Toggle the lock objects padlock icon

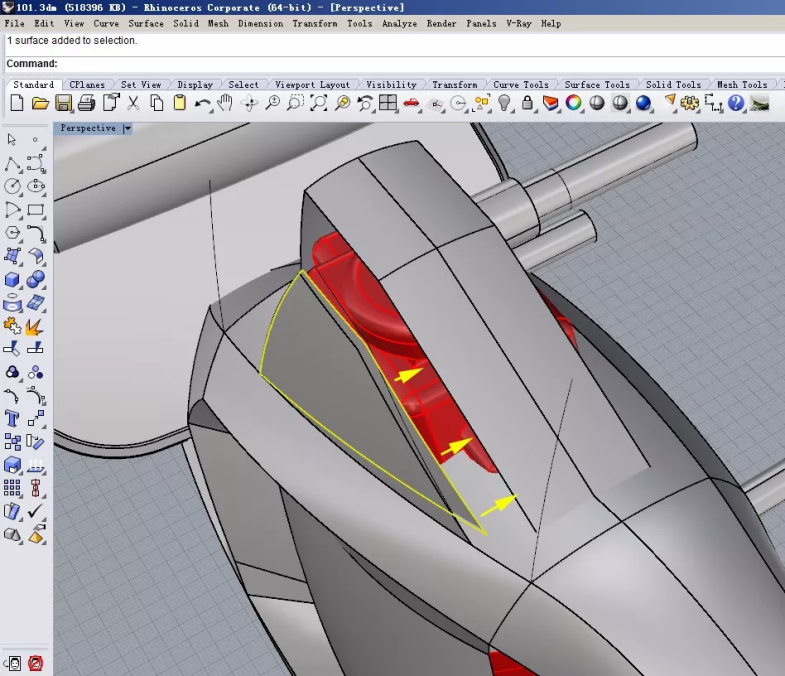[x=527, y=103]
